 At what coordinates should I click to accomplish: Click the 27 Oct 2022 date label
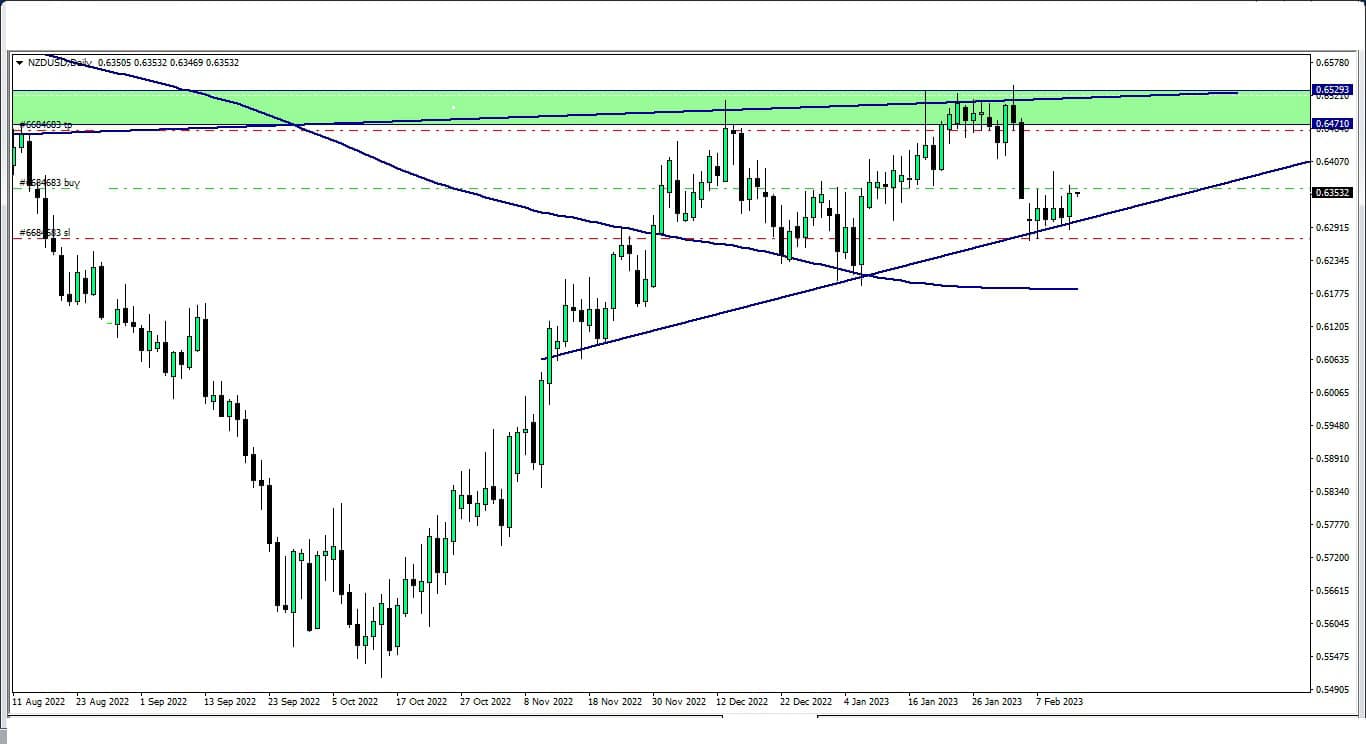[485, 701]
